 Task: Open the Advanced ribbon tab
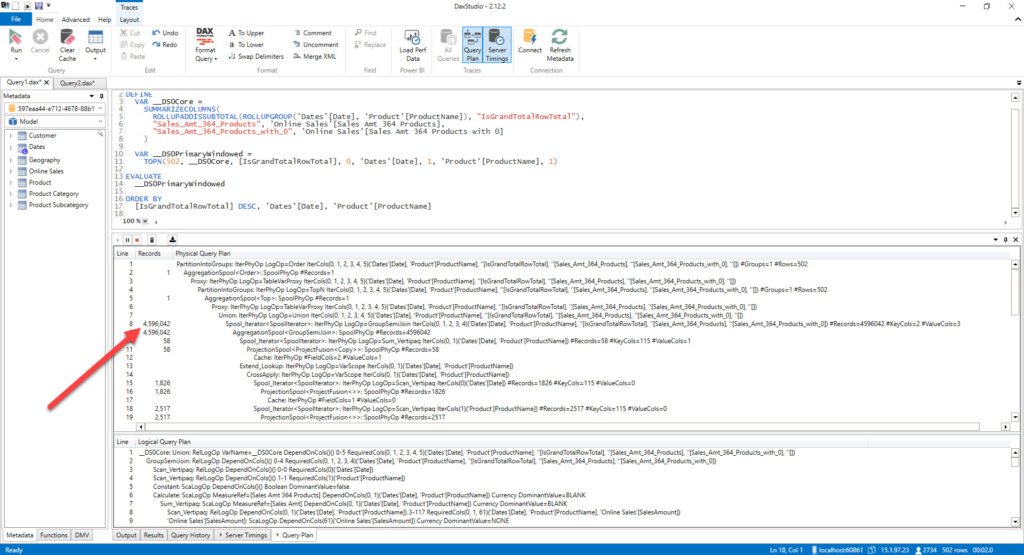coord(76,20)
